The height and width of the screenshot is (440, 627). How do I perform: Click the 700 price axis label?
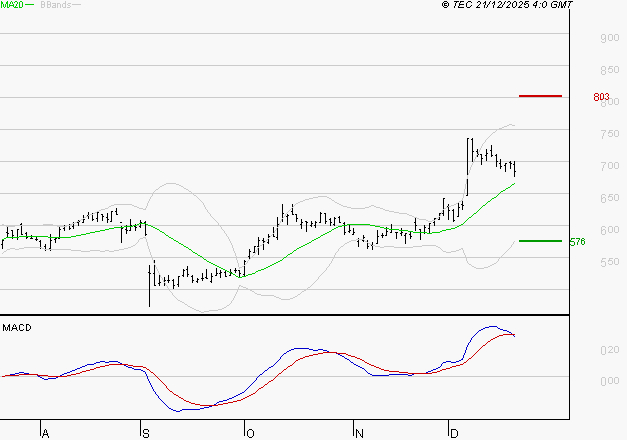click(x=610, y=166)
